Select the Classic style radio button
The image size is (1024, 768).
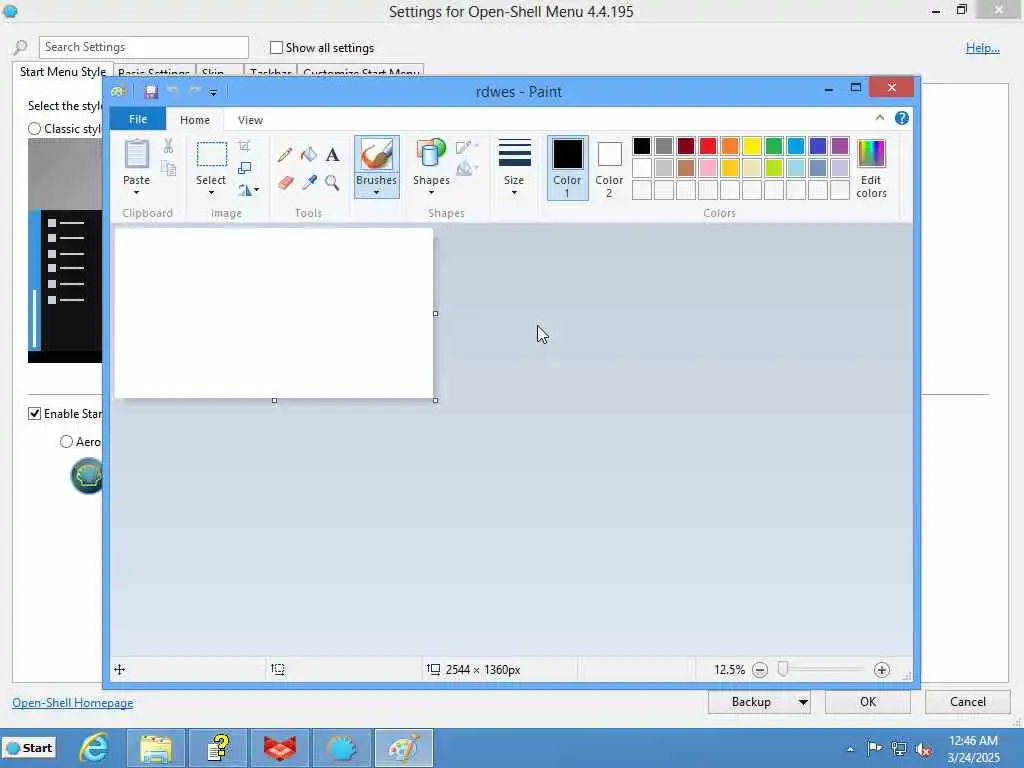coord(35,129)
